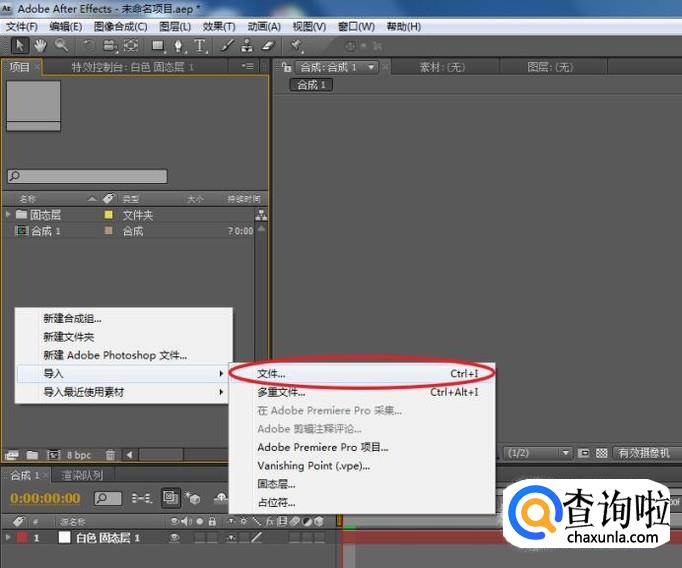This screenshot has width=682, height=568.
Task: Select the Horizontal Type tool
Action: [200, 45]
